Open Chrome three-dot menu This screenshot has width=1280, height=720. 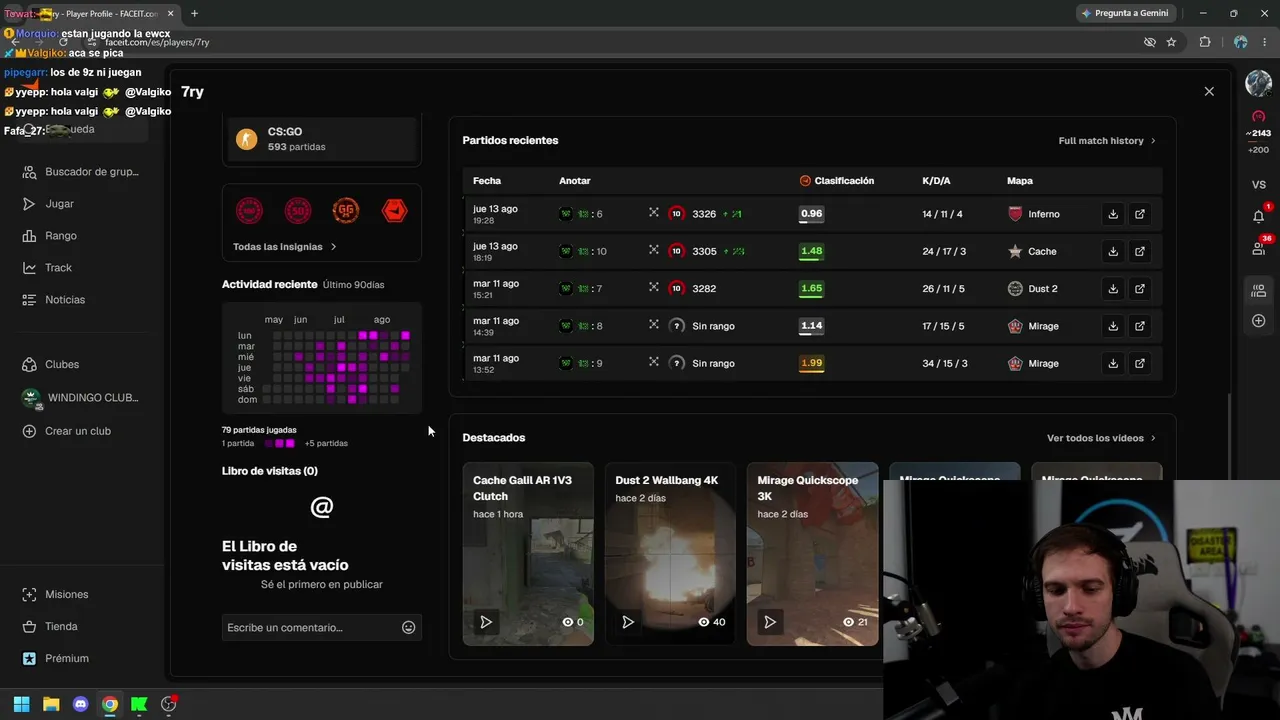1264,42
